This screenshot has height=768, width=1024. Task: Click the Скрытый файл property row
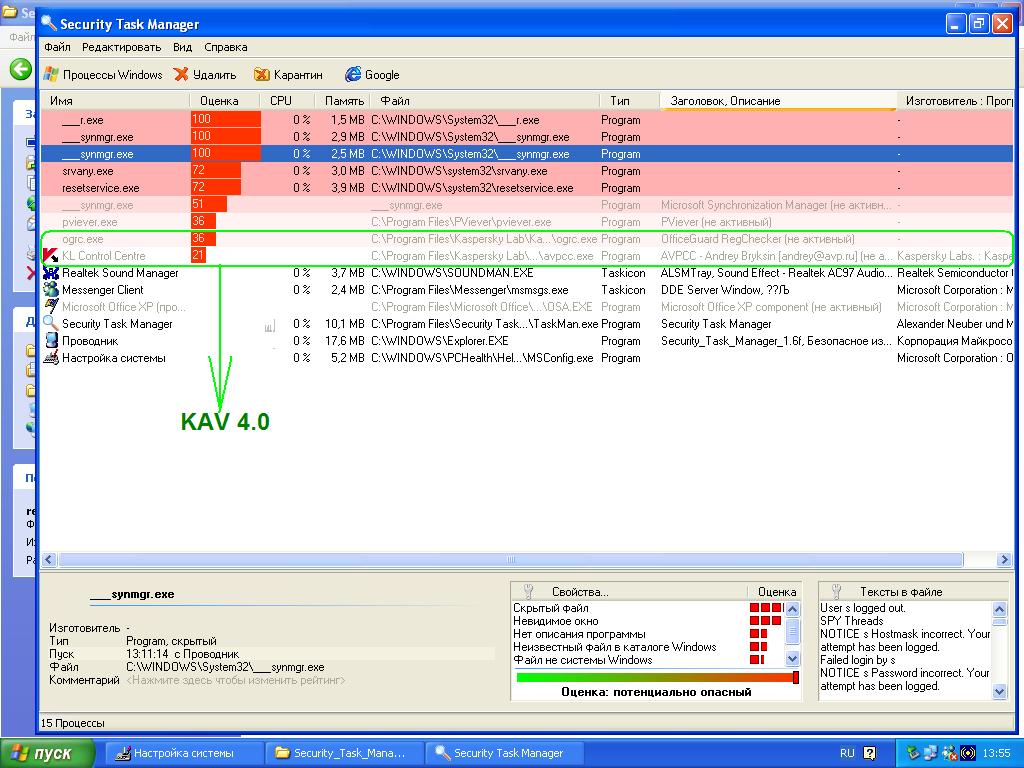click(648, 608)
